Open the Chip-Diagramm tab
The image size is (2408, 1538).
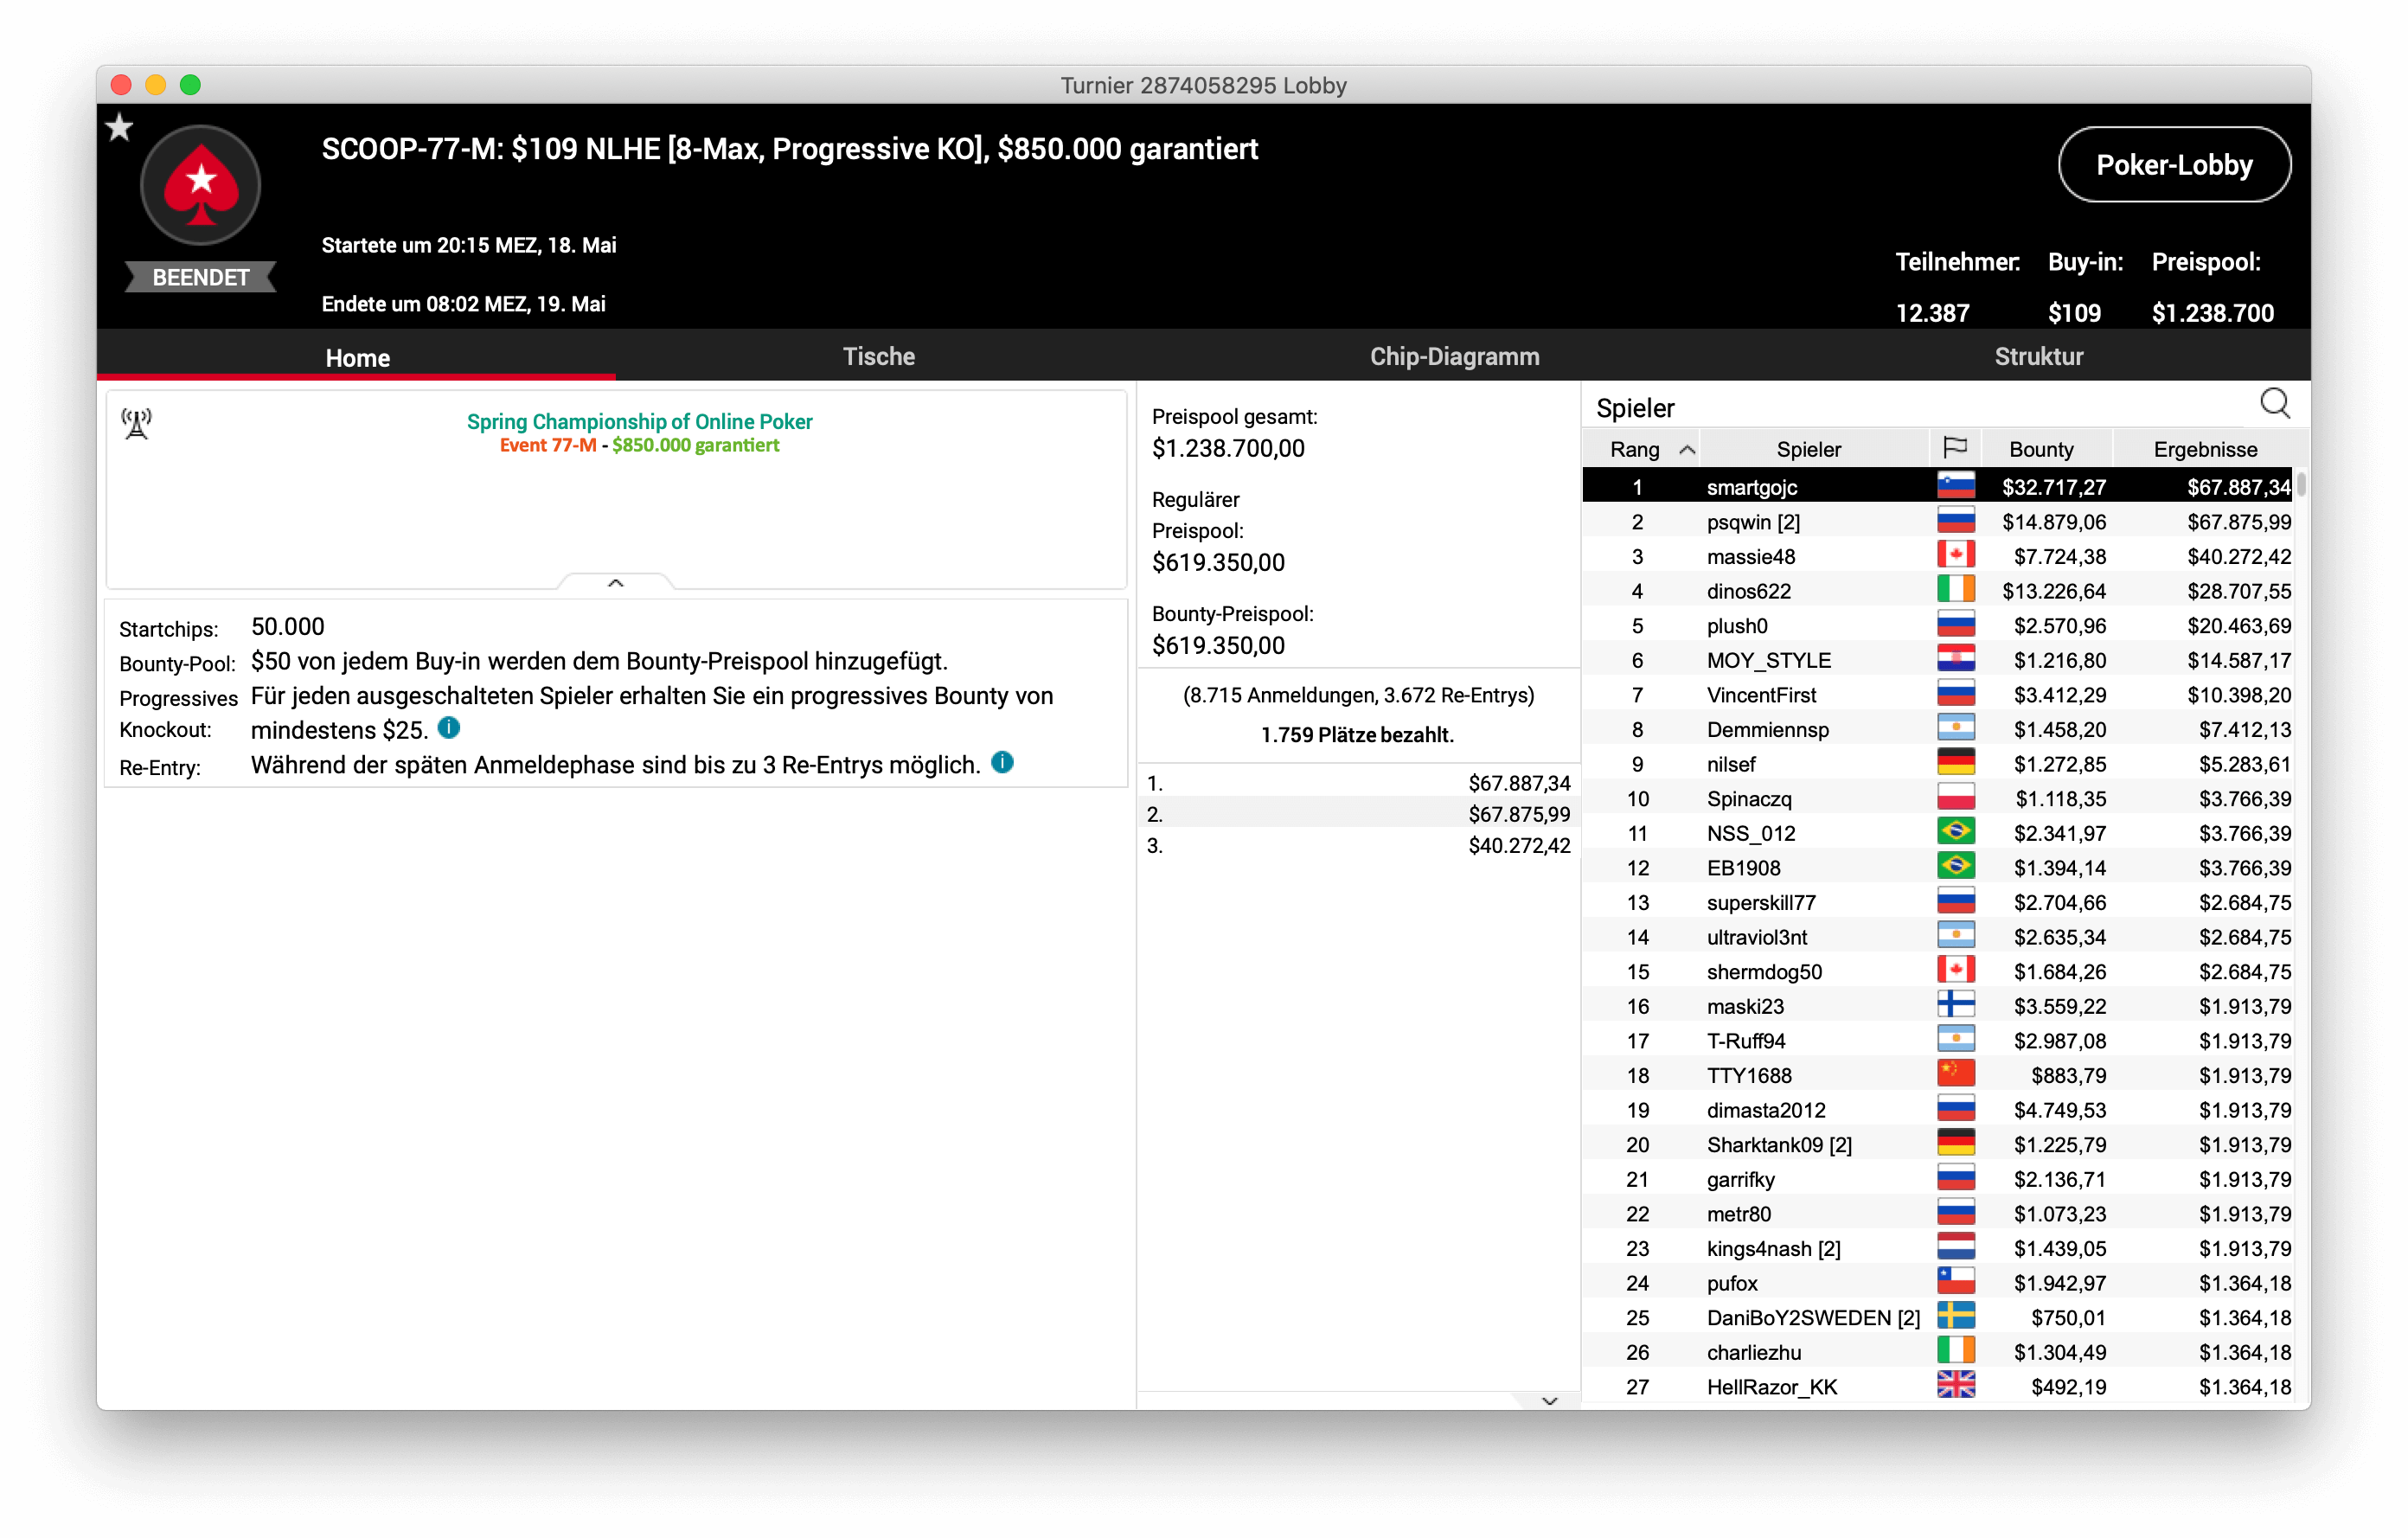[1453, 356]
